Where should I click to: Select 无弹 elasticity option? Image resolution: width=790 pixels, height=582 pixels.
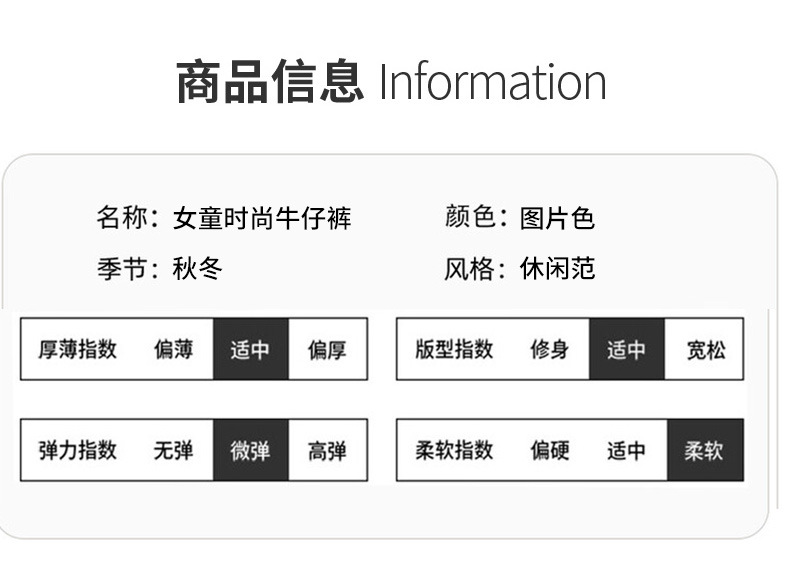coord(173,451)
